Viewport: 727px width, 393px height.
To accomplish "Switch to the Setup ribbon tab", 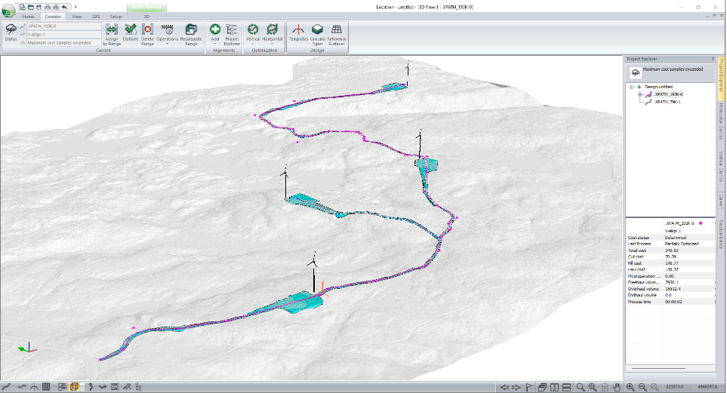I will [x=116, y=16].
